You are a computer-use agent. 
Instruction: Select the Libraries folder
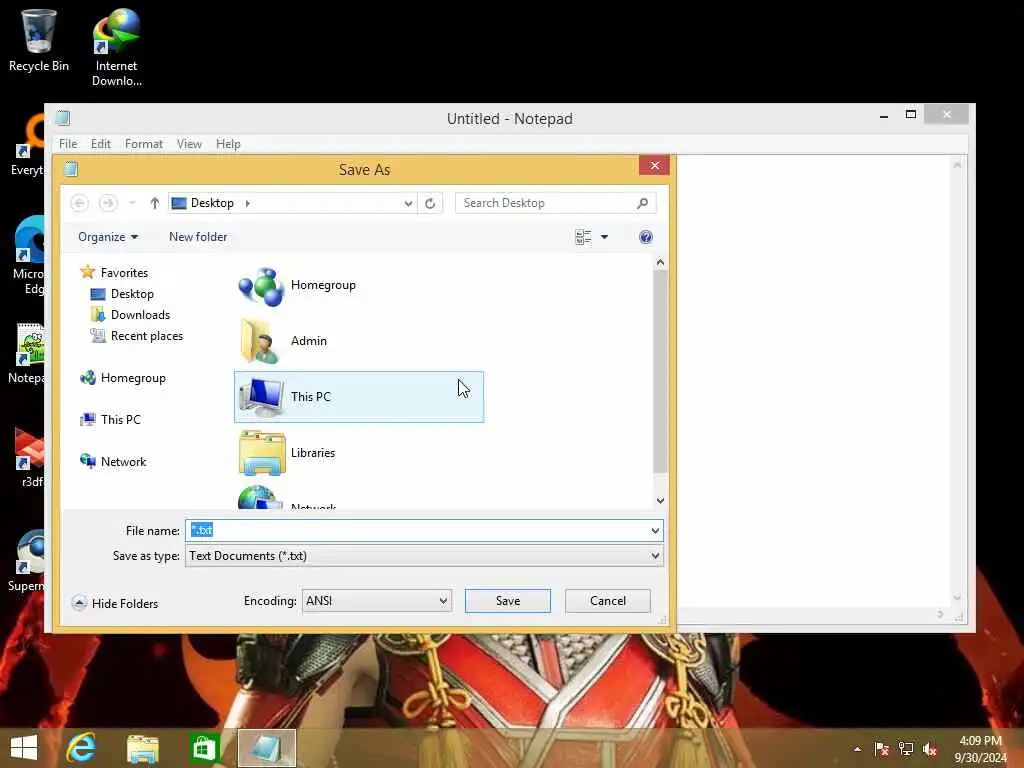359,453
